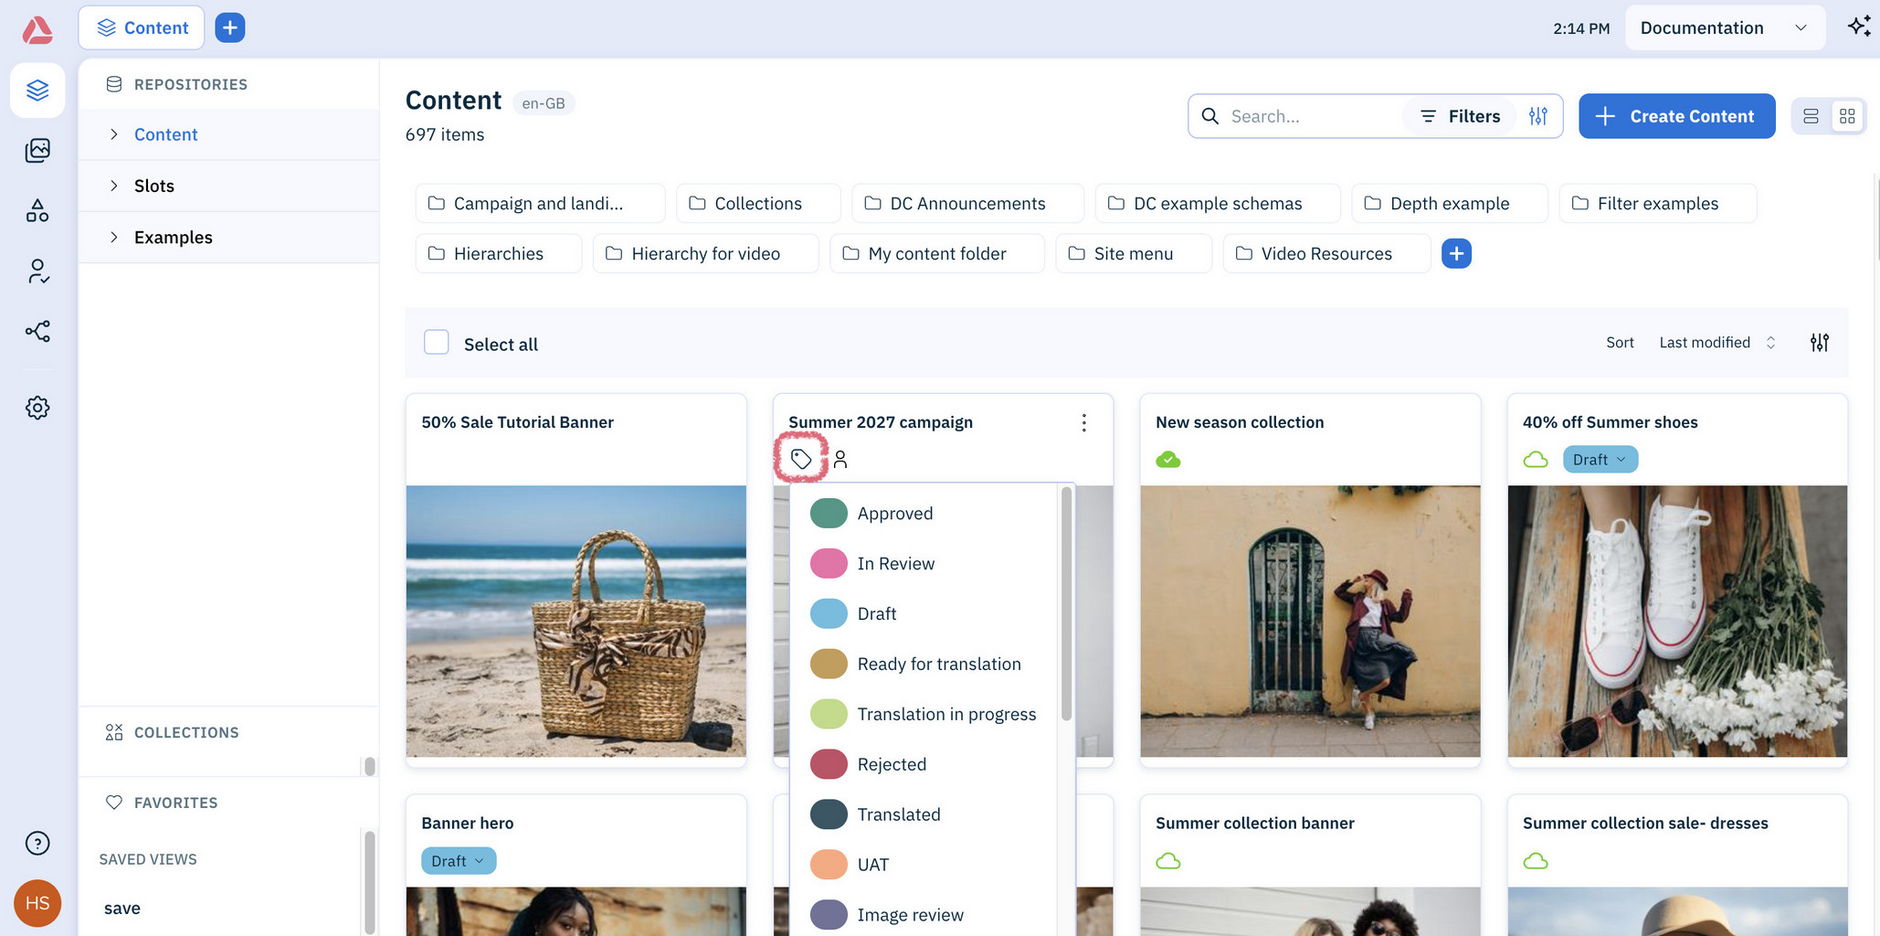Click the Create Content button
The image size is (1880, 936).
1677,116
